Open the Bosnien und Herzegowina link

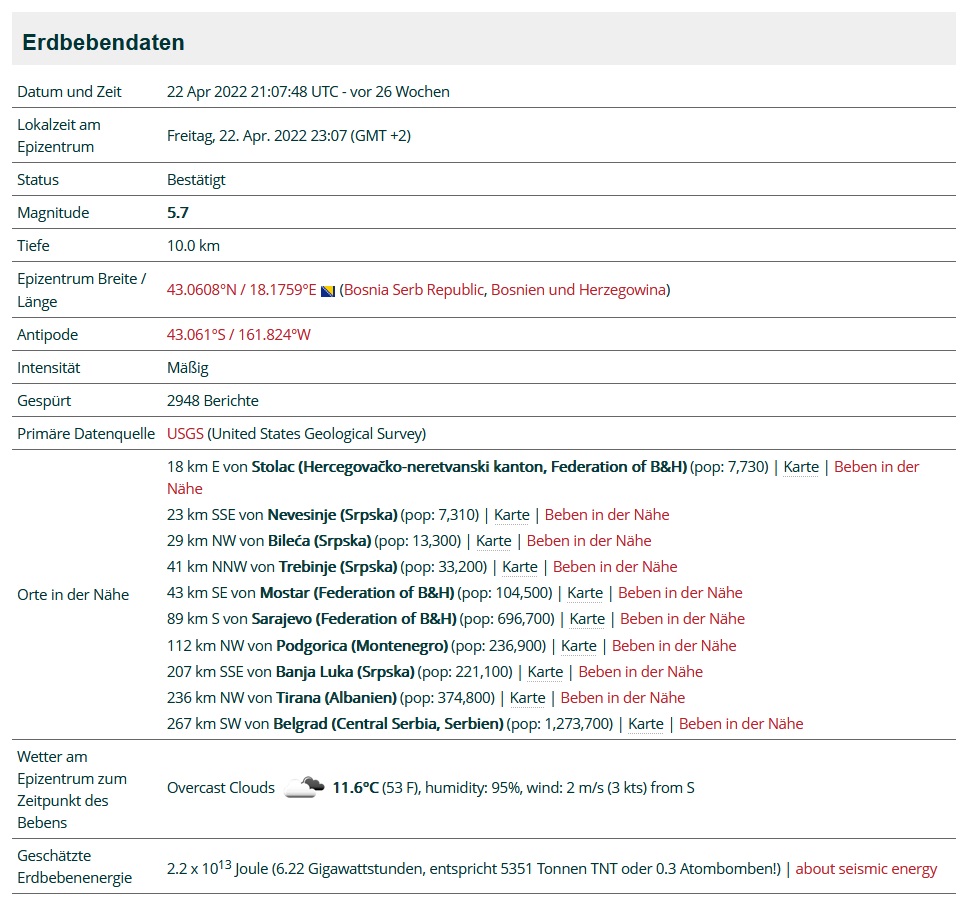578,290
